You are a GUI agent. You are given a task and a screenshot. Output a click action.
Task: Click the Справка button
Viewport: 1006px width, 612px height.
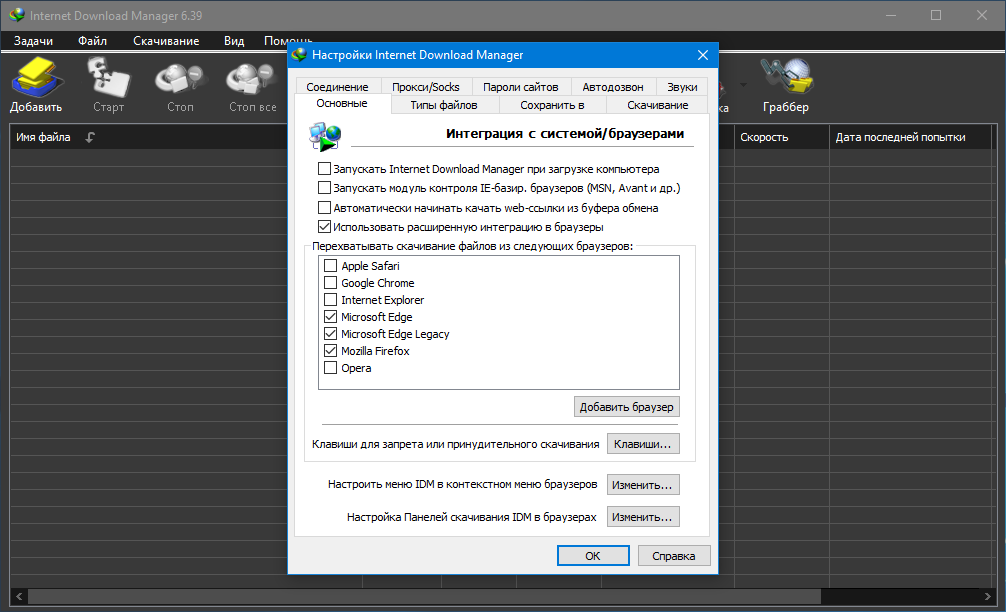674,556
